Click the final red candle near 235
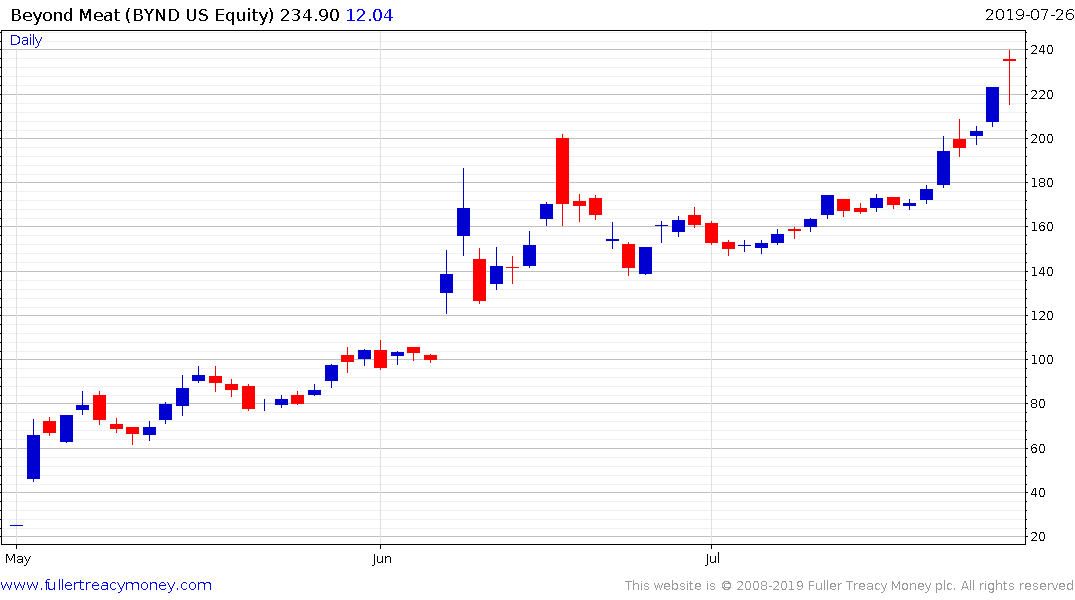This screenshot has width=1075, height=600. point(1009,77)
